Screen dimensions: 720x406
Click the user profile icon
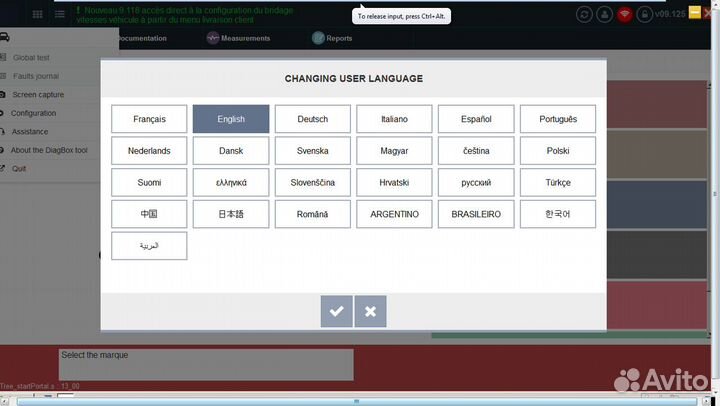coord(604,14)
